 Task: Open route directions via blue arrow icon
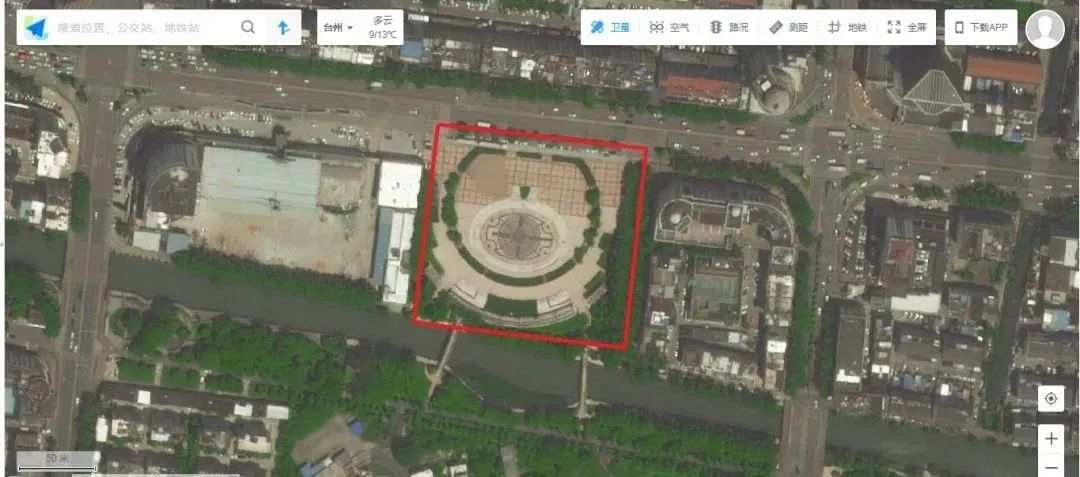(283, 28)
